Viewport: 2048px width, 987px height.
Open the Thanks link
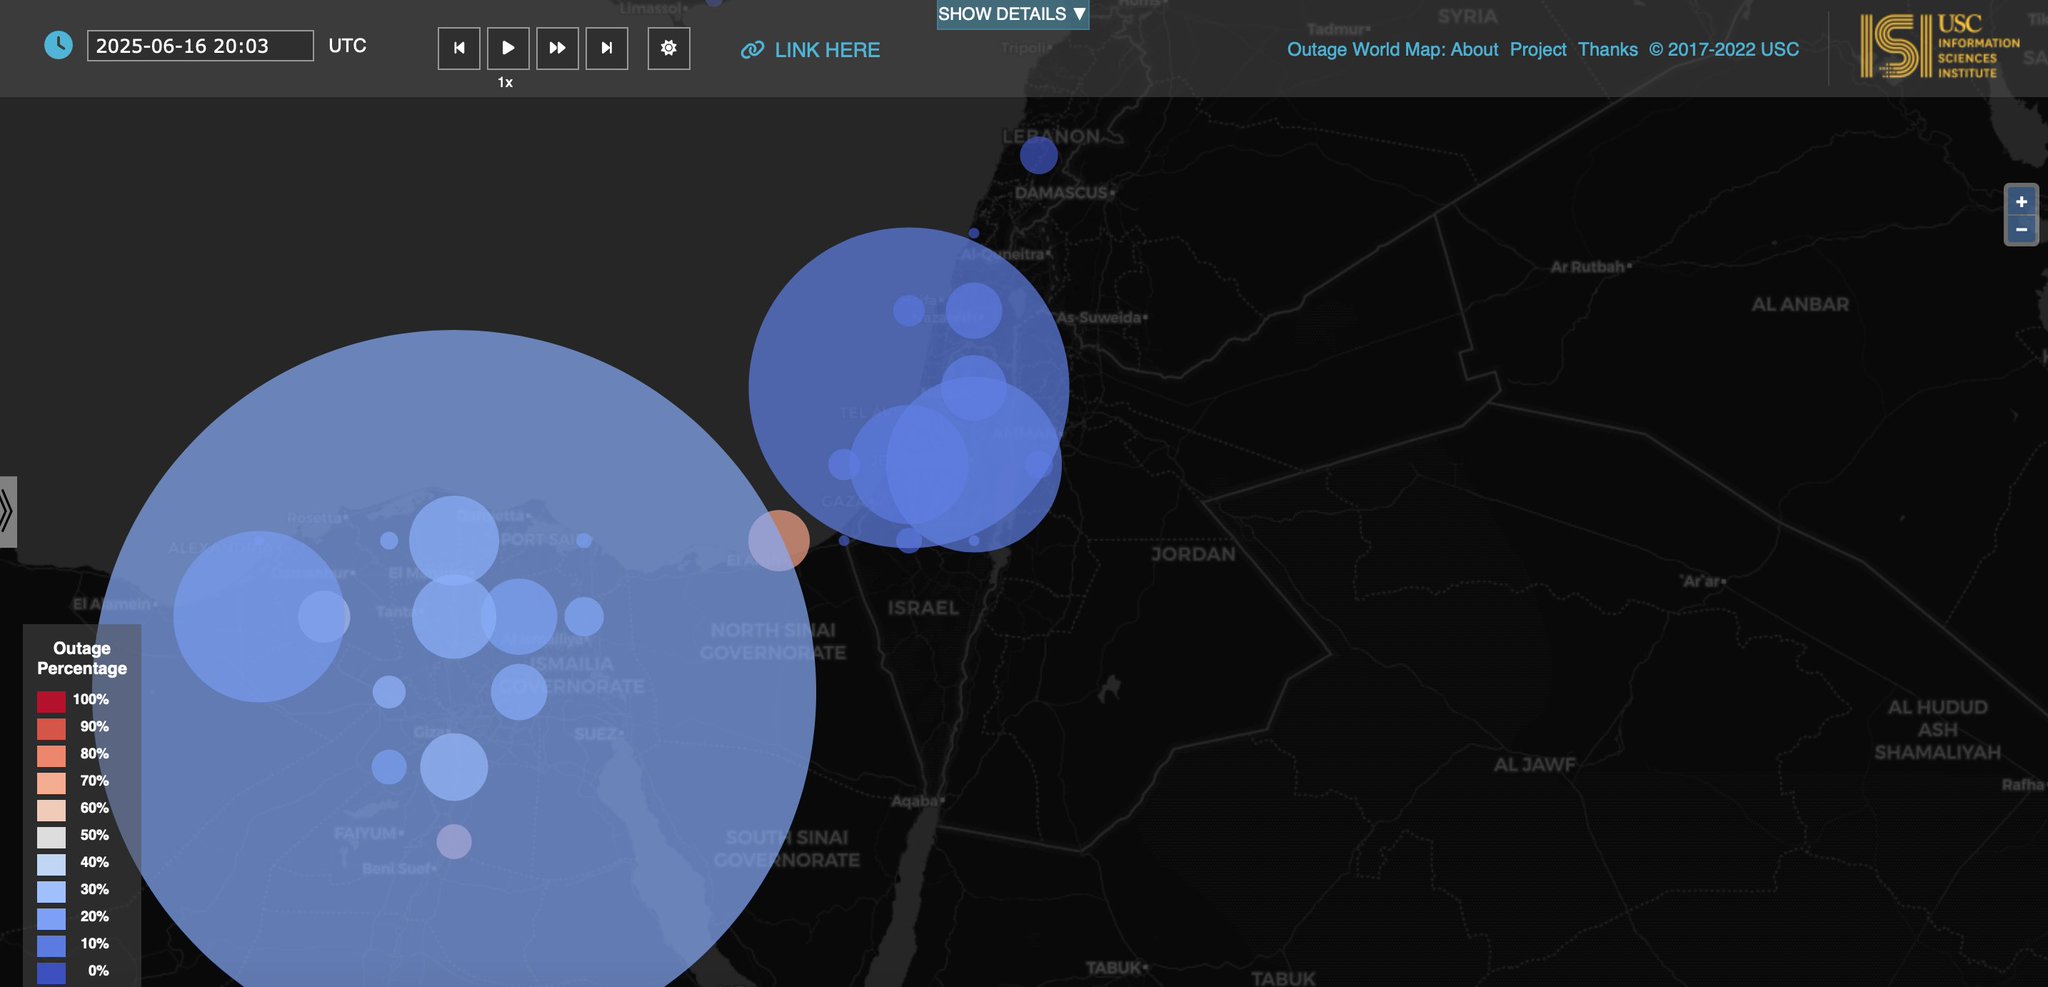tap(1608, 49)
